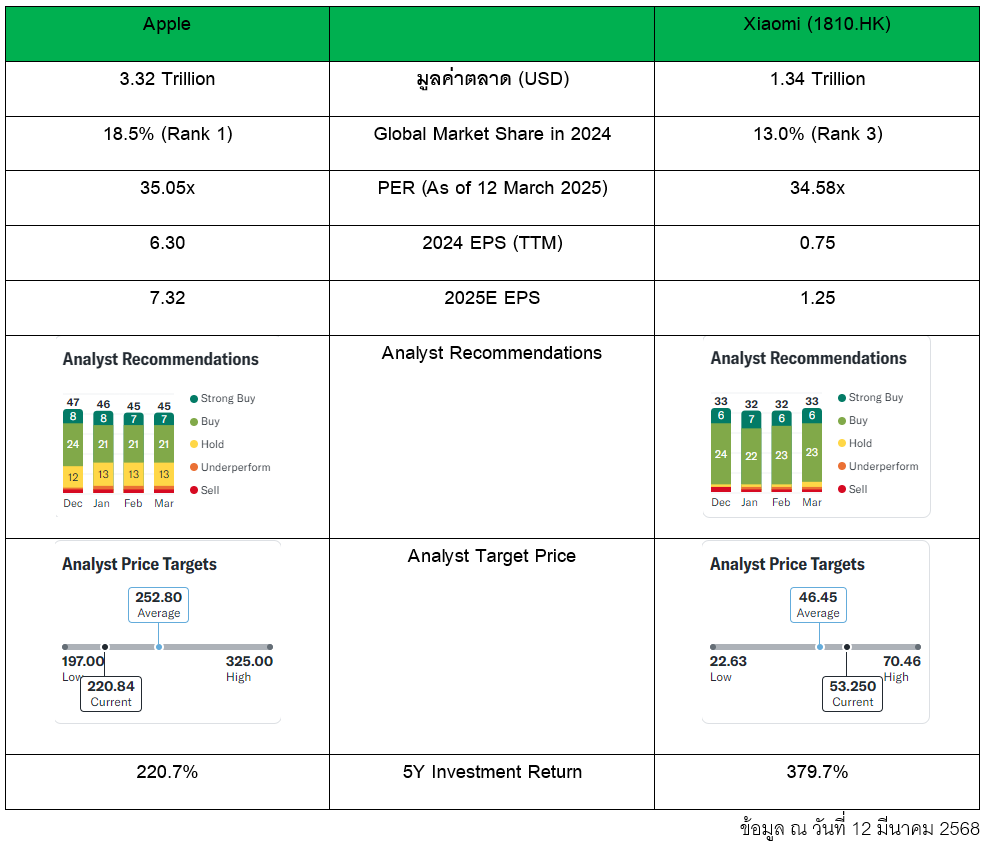Click Apple's Feb recommendations bar

[133, 453]
